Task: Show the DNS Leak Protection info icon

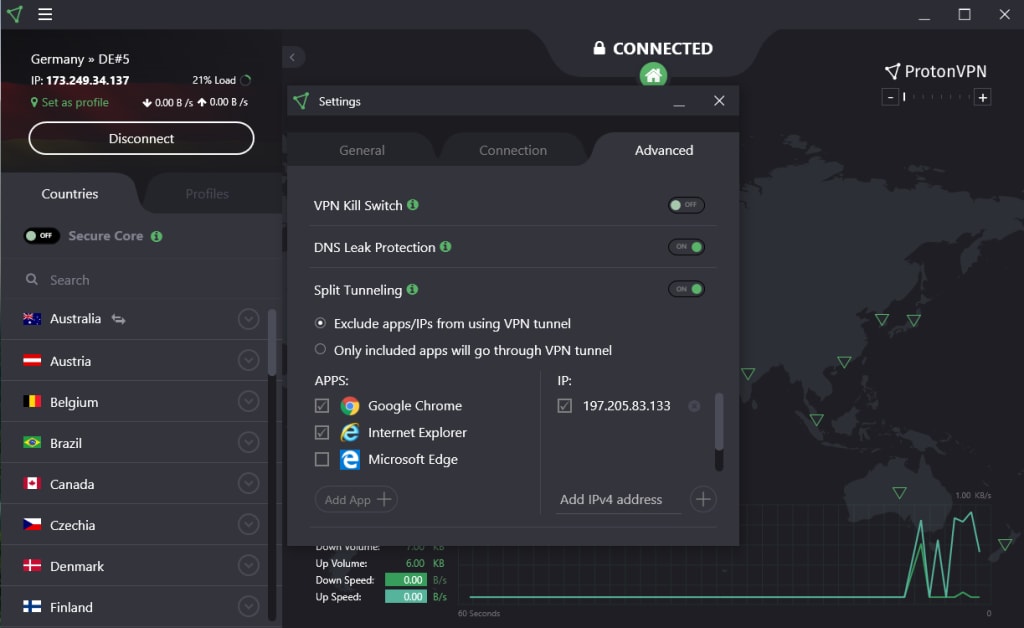Action: pyautogui.click(x=445, y=247)
